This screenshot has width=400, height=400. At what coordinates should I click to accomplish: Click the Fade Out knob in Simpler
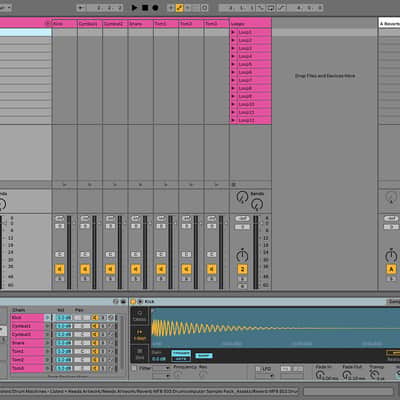(348, 375)
